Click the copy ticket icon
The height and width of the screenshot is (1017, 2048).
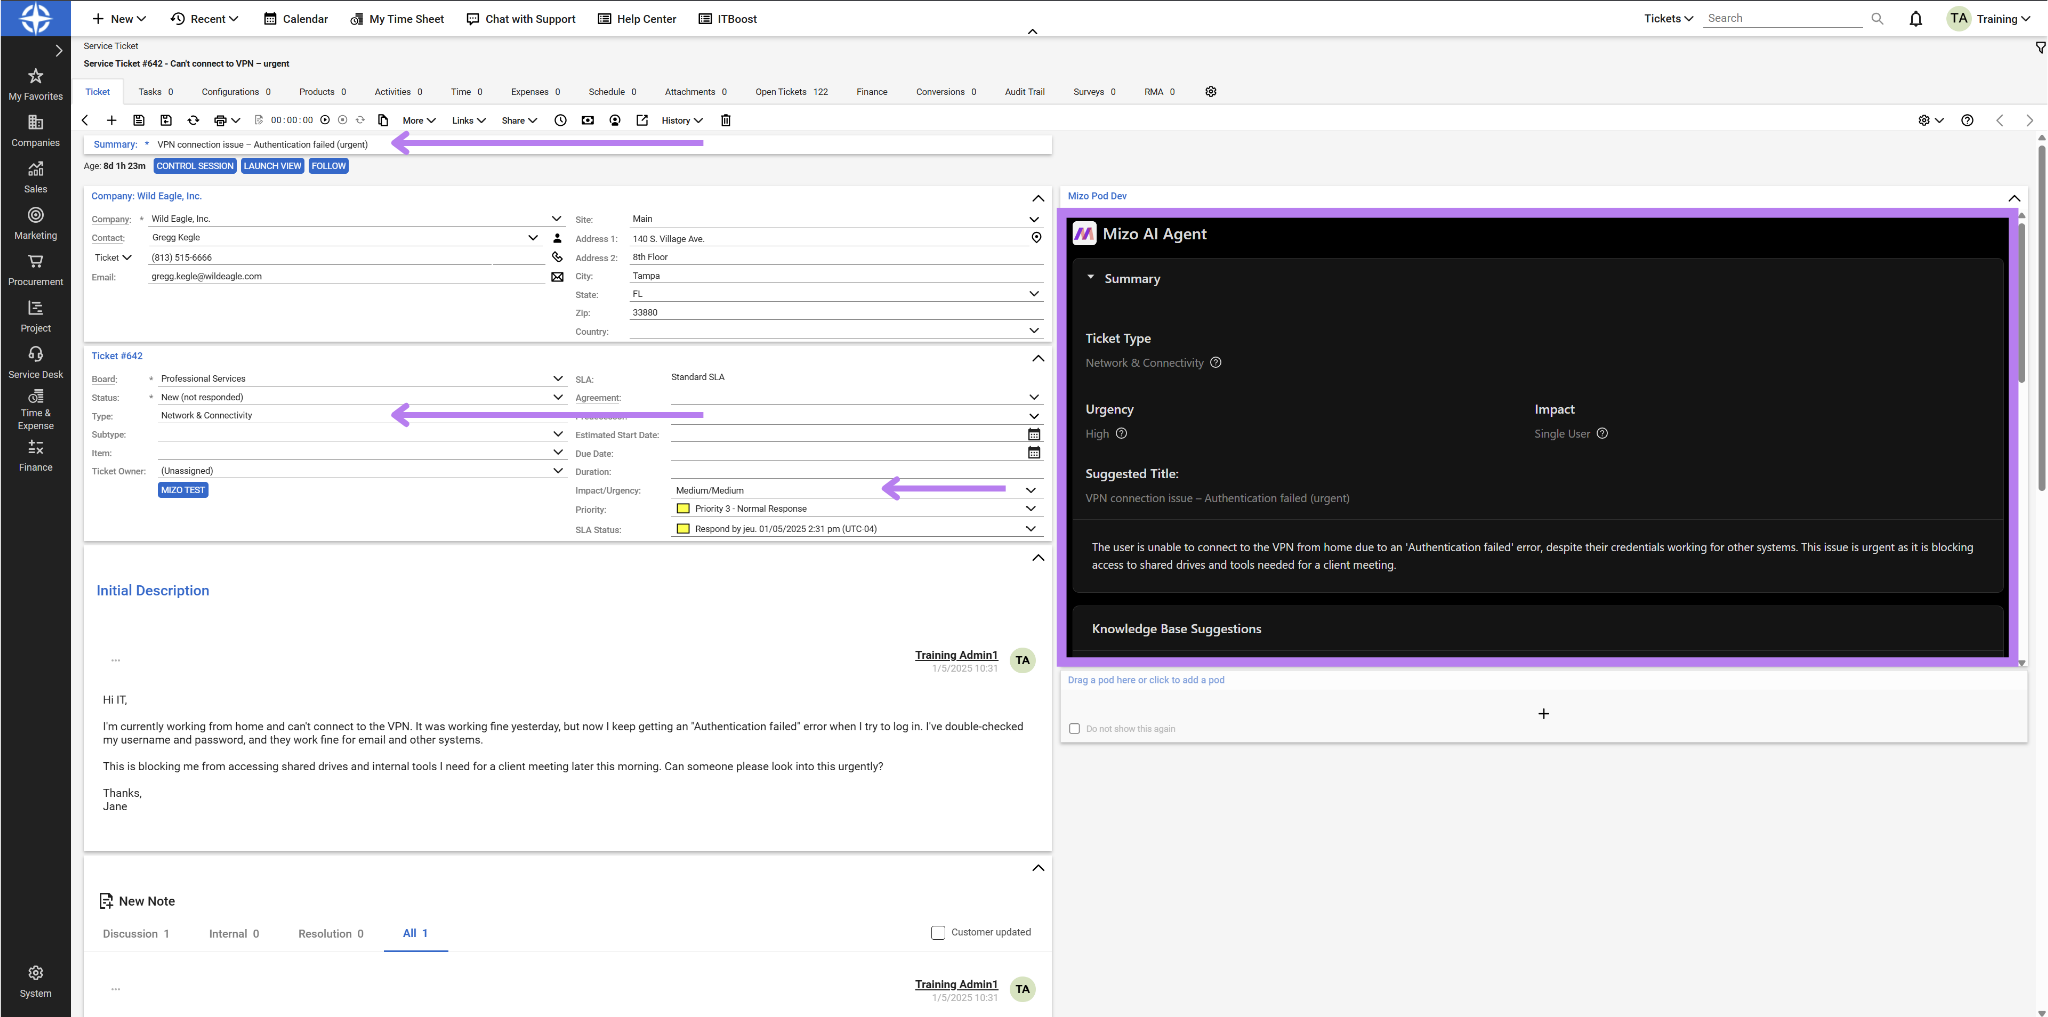pos(383,120)
